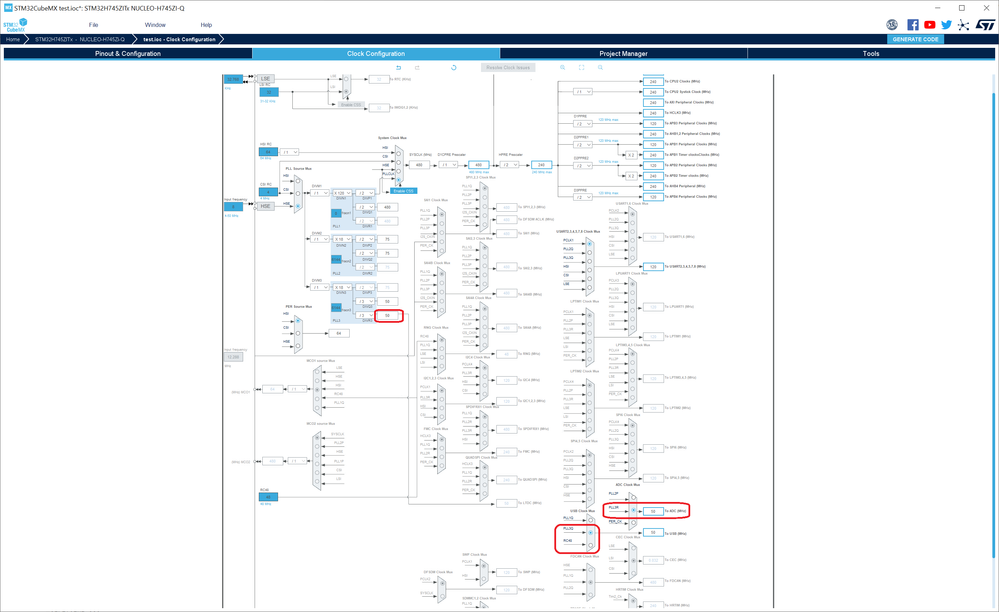Click the HSE oscillator block
Image resolution: width=999 pixels, height=612 pixels.
click(265, 206)
